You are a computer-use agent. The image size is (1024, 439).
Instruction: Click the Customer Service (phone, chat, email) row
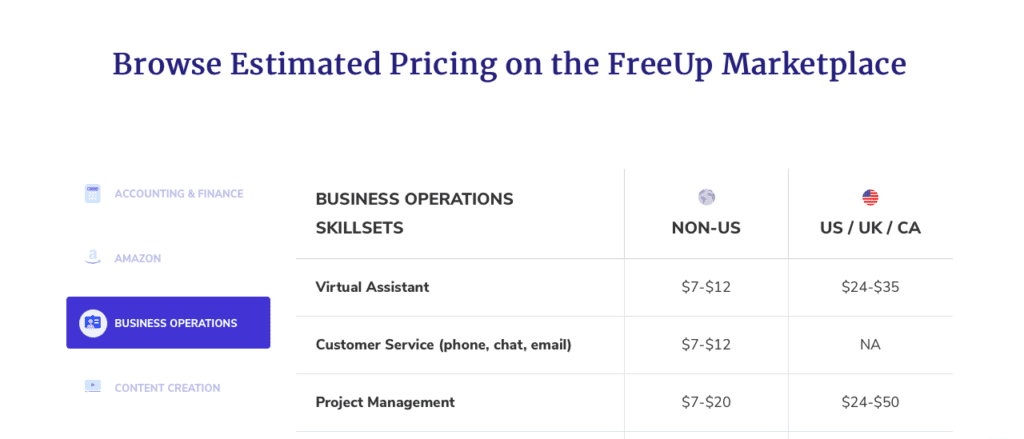pos(624,344)
